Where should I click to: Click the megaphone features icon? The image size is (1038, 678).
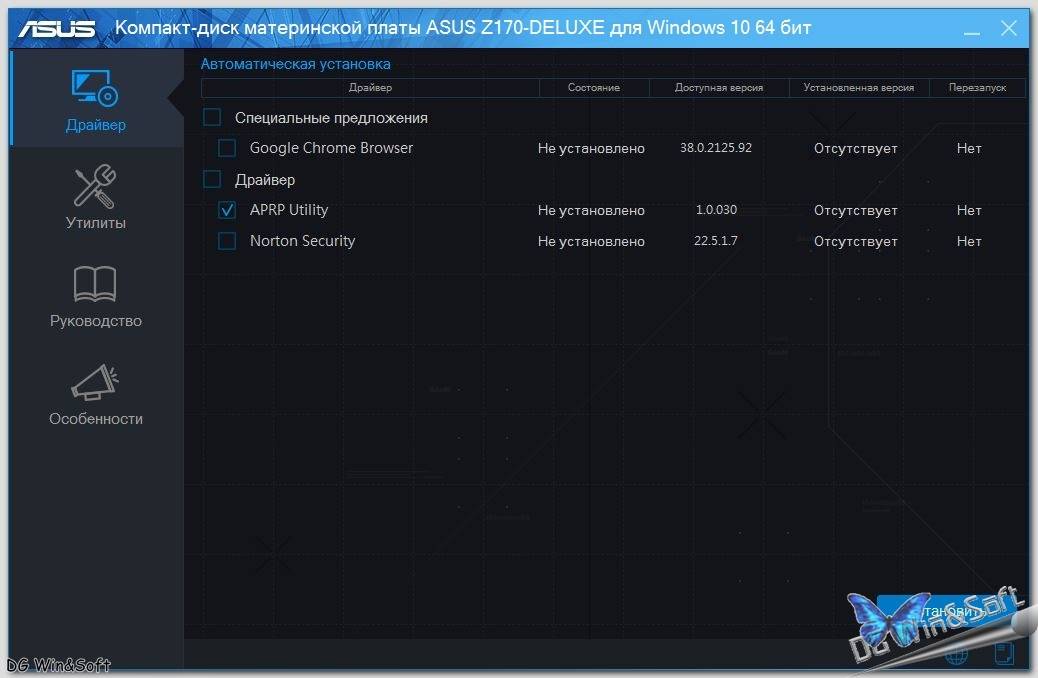click(x=95, y=382)
